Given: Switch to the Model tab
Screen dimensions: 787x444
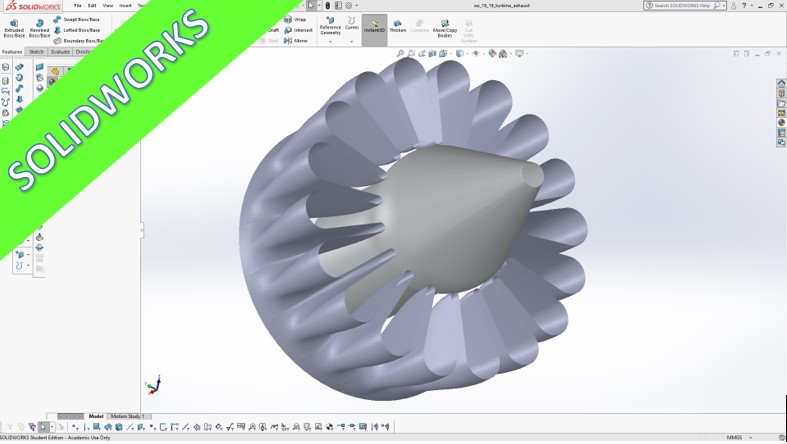Looking at the screenshot, I should (96, 416).
